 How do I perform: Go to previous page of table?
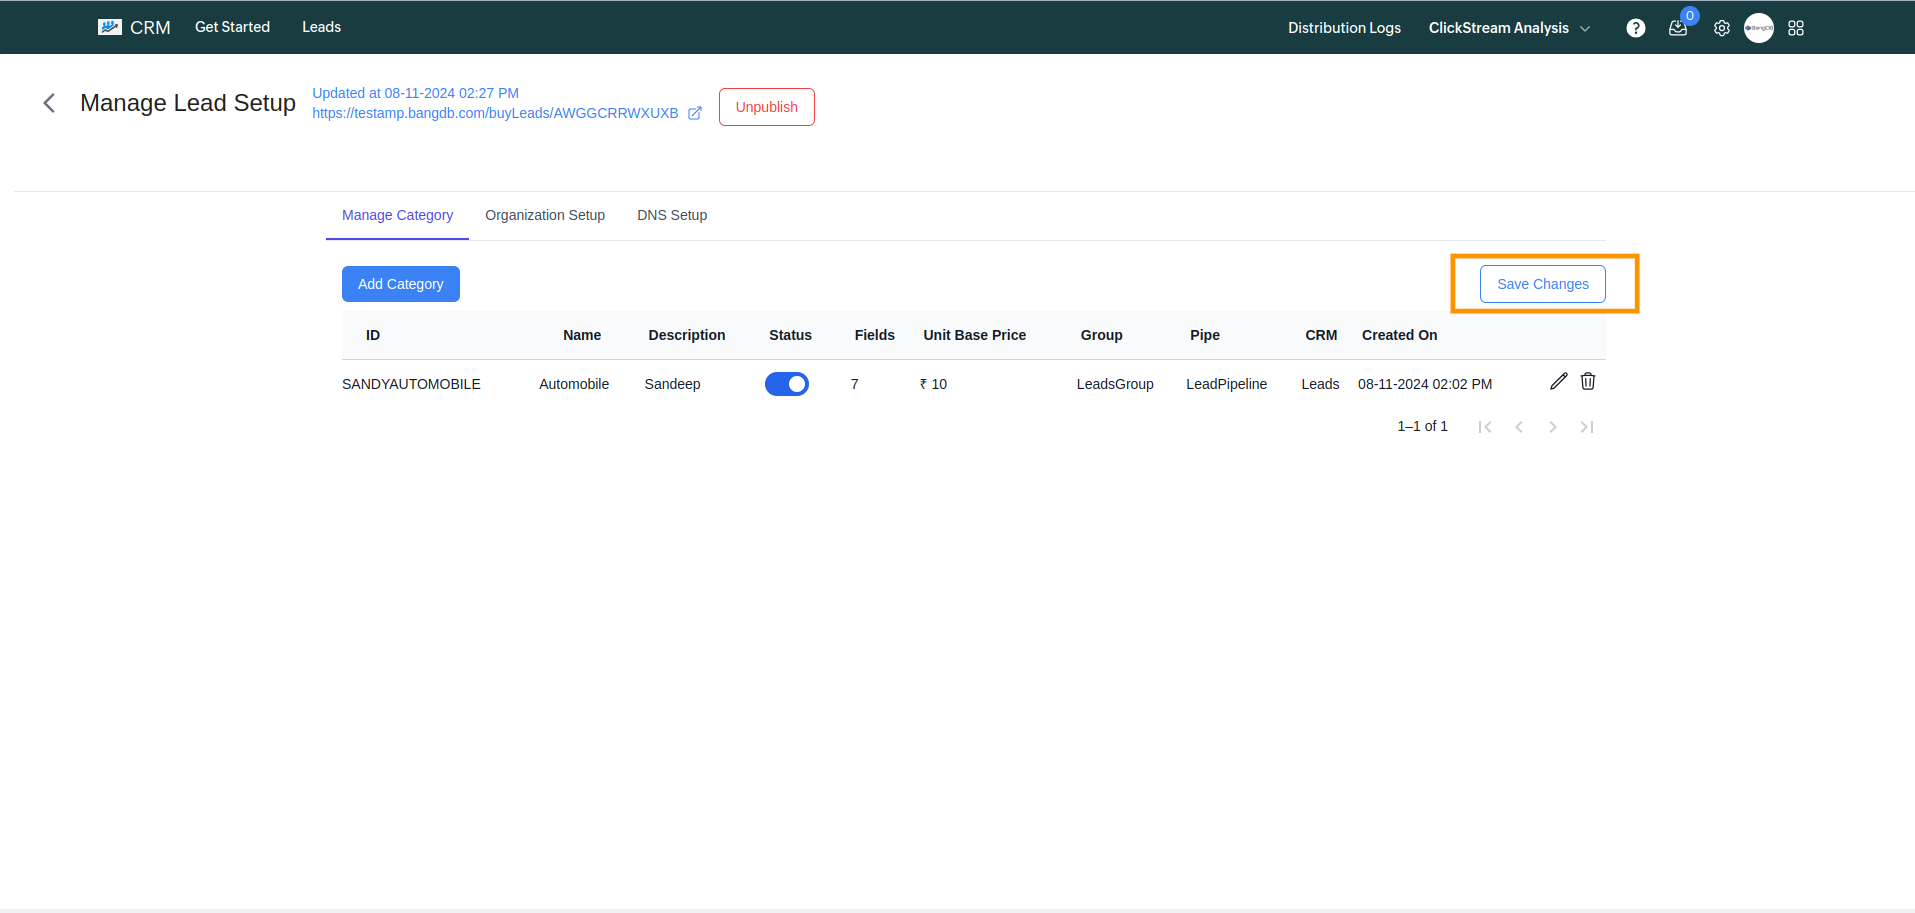1519,427
